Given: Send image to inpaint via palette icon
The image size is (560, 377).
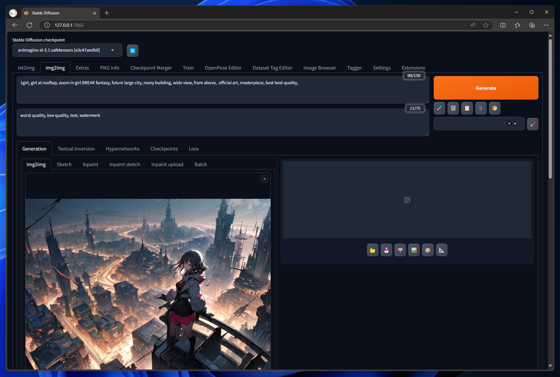Looking at the screenshot, I should 428,250.
